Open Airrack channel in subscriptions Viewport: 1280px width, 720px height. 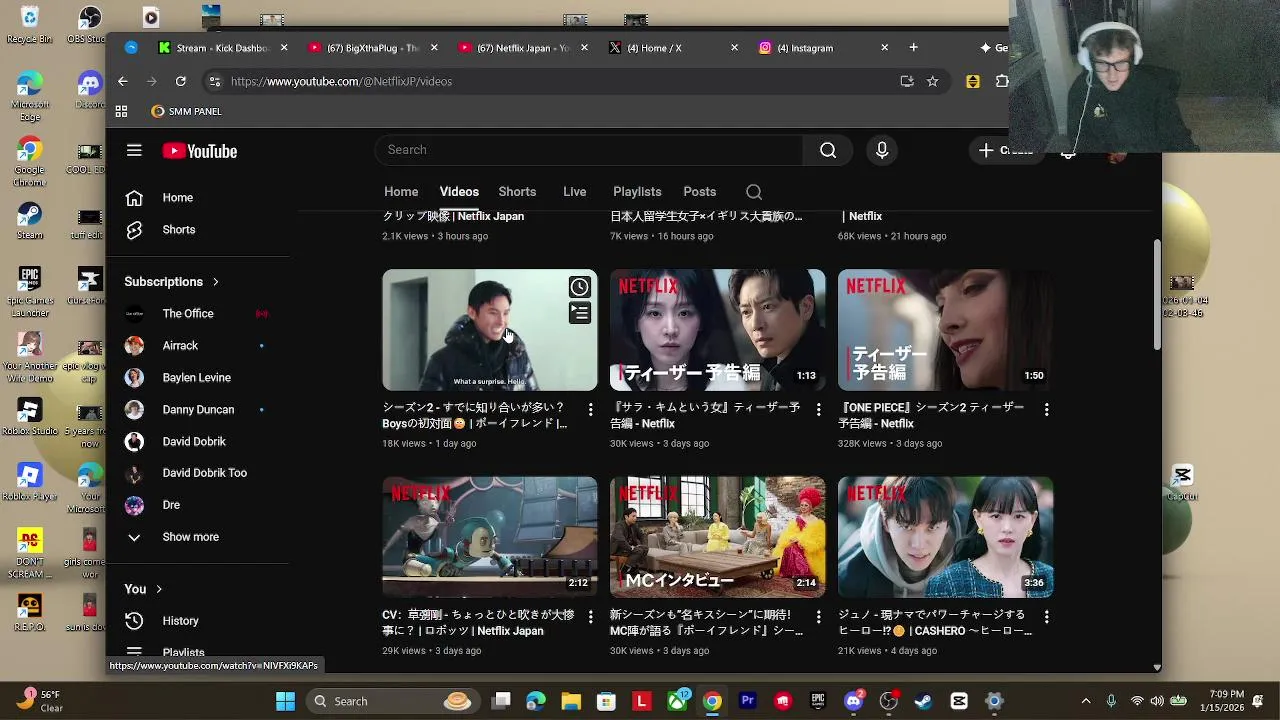pyautogui.click(x=180, y=346)
